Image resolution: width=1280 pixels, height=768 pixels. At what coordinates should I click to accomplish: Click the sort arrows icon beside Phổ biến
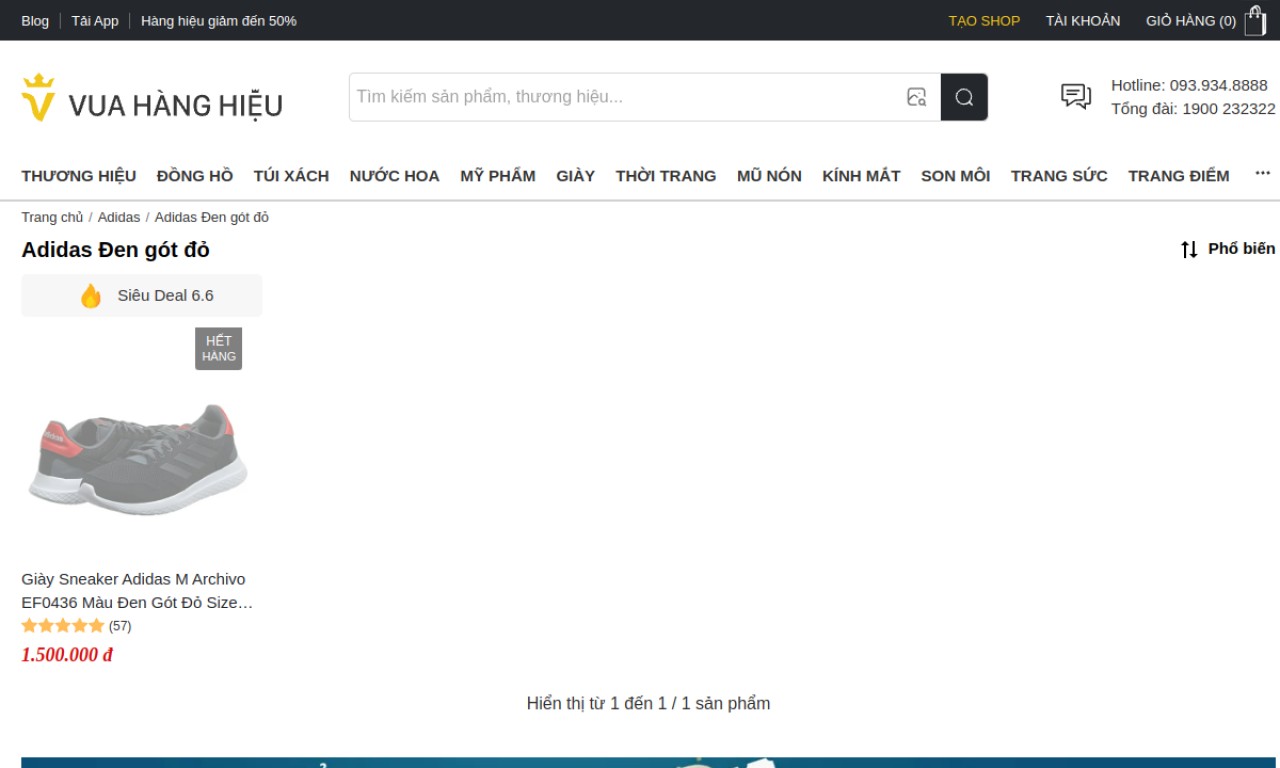point(1189,249)
